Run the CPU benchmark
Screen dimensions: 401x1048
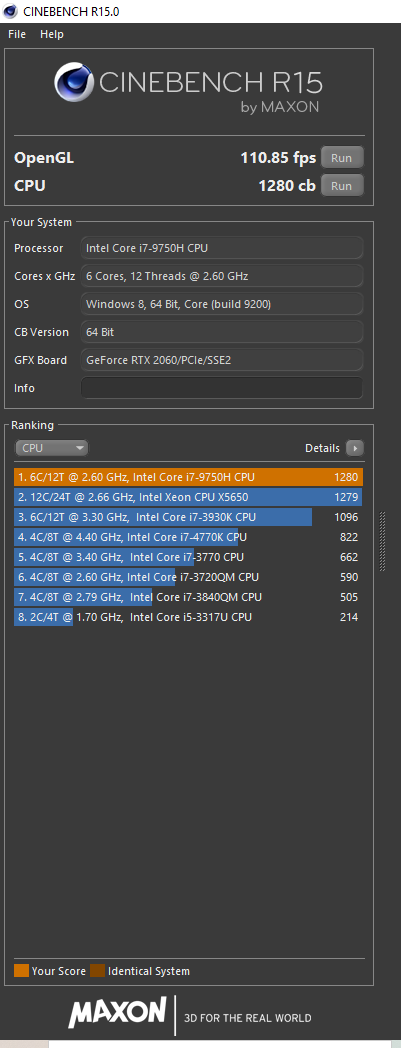tap(342, 186)
